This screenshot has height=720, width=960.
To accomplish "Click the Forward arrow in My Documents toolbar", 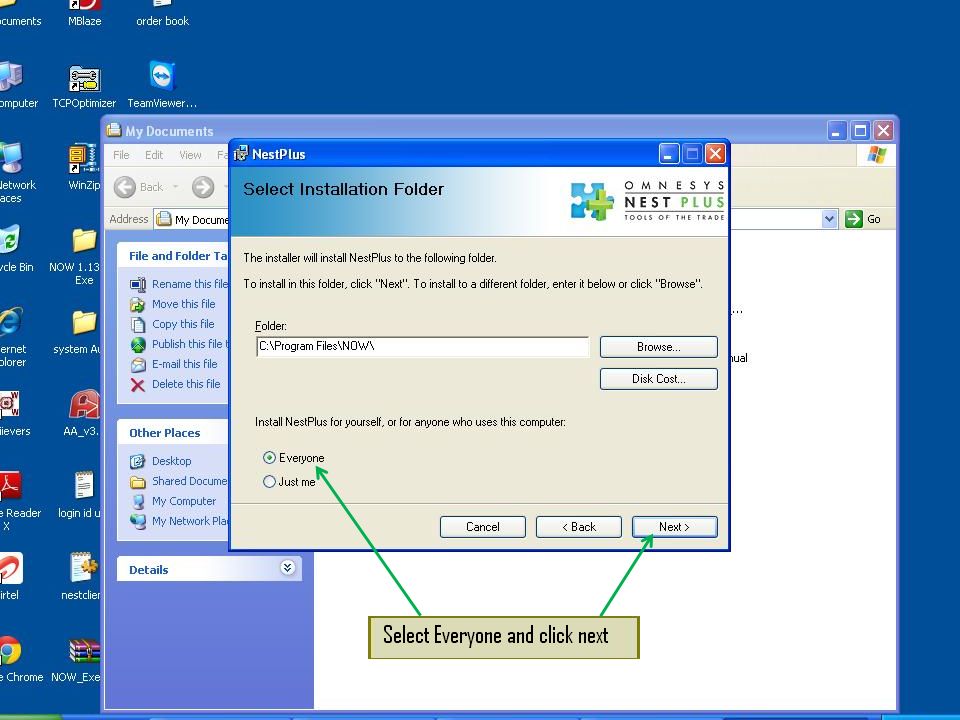I will coord(203,187).
